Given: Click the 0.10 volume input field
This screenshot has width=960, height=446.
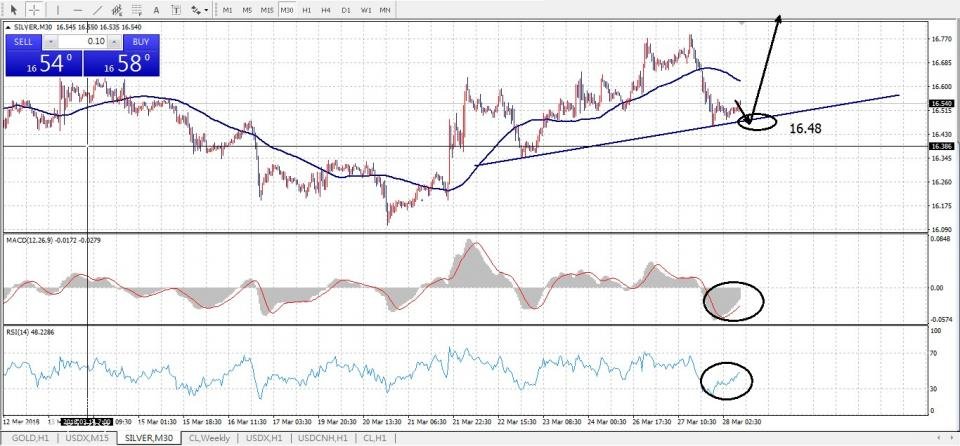Looking at the screenshot, I should pos(83,42).
